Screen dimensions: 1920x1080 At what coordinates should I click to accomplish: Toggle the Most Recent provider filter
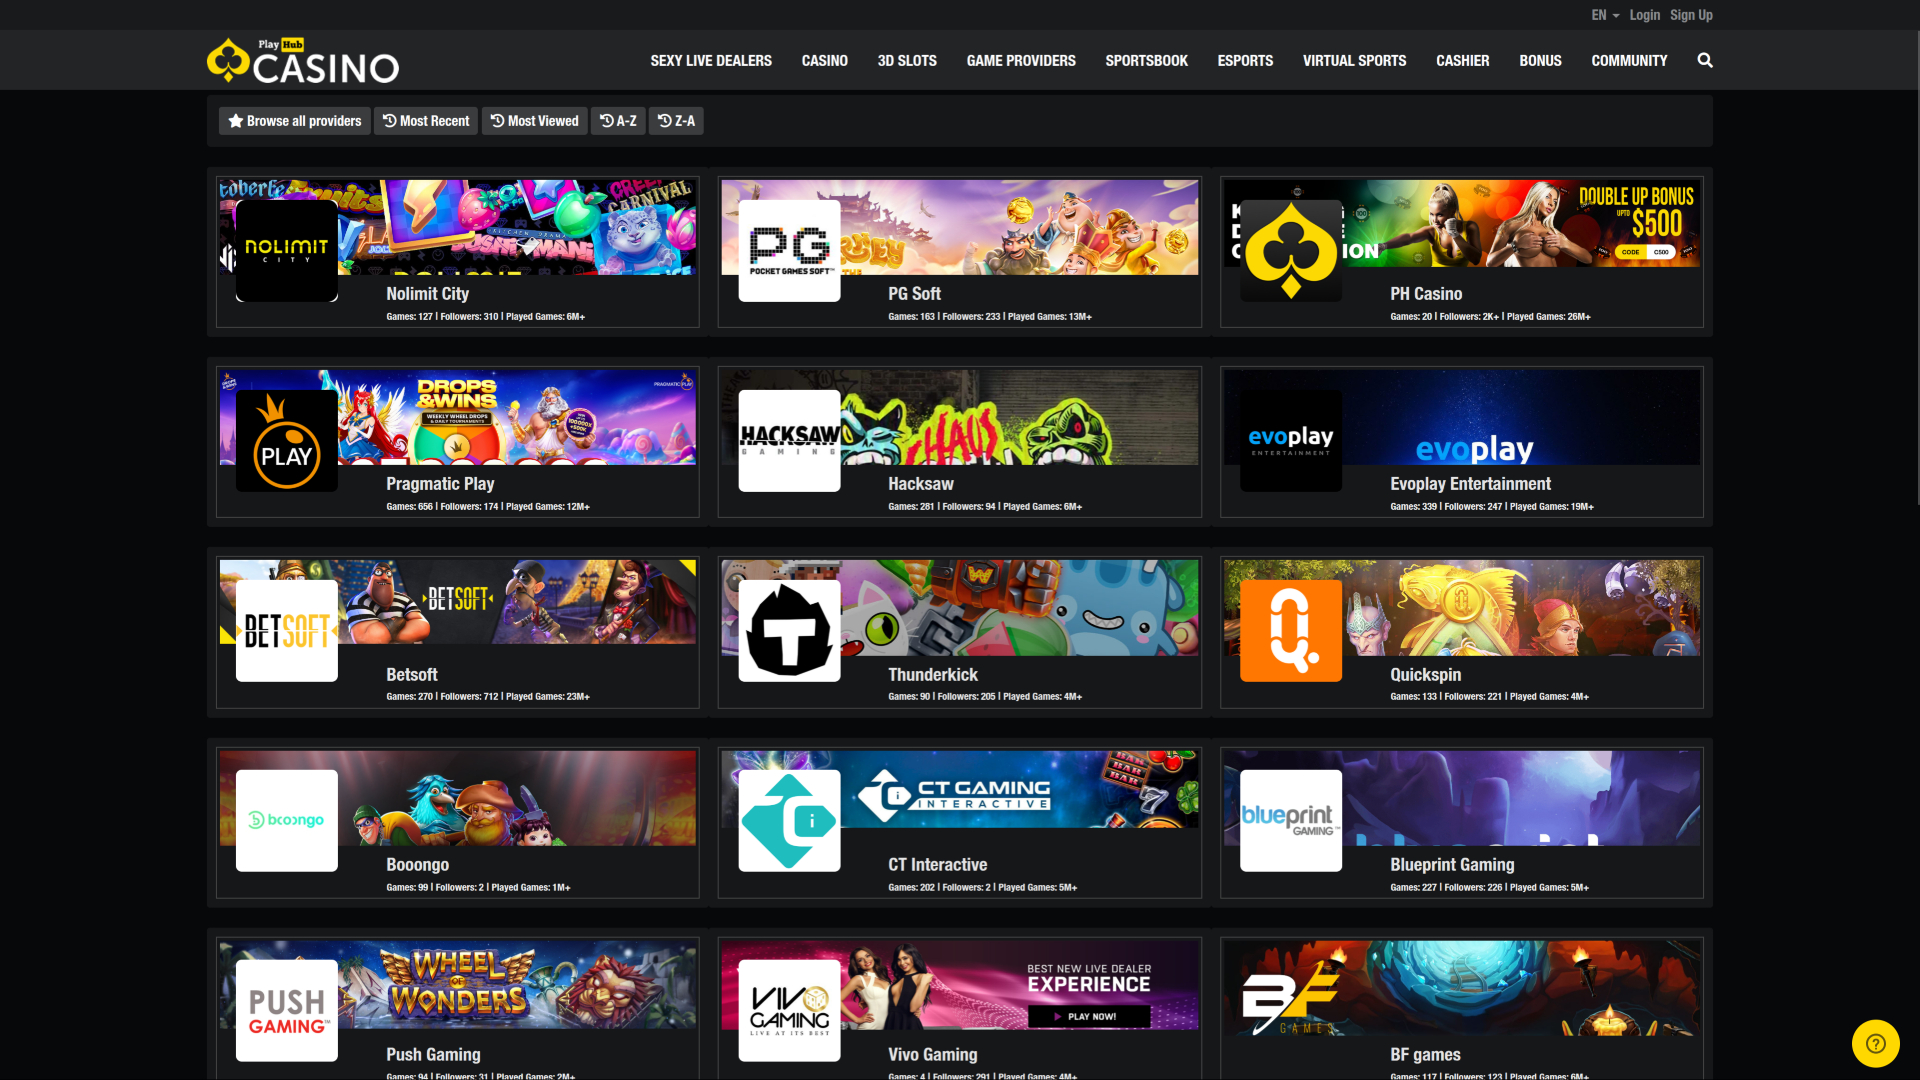[x=425, y=120]
